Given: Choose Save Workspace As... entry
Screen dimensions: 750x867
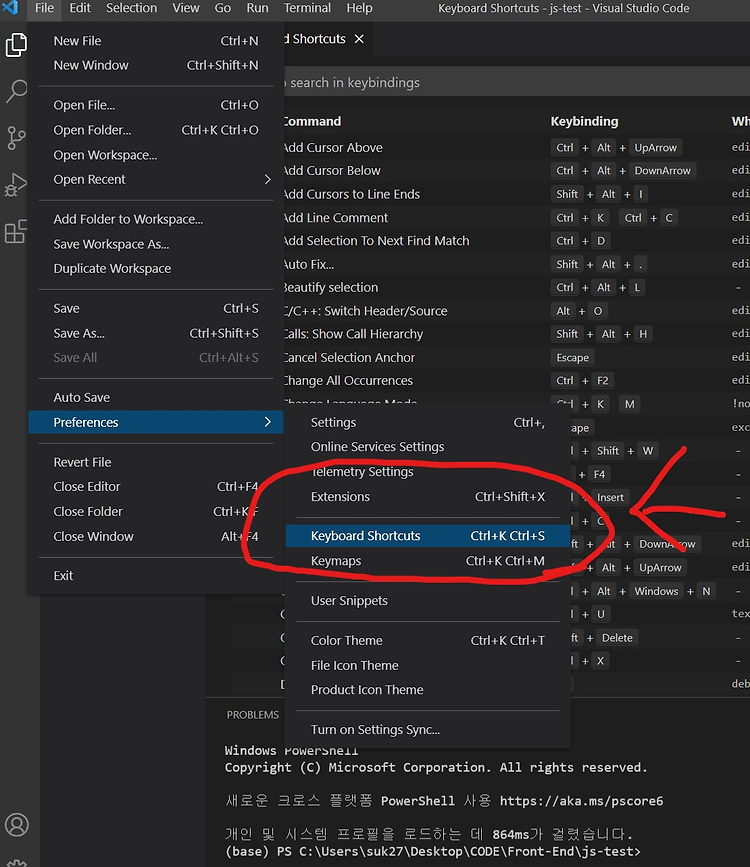Looking at the screenshot, I should (x=156, y=244).
